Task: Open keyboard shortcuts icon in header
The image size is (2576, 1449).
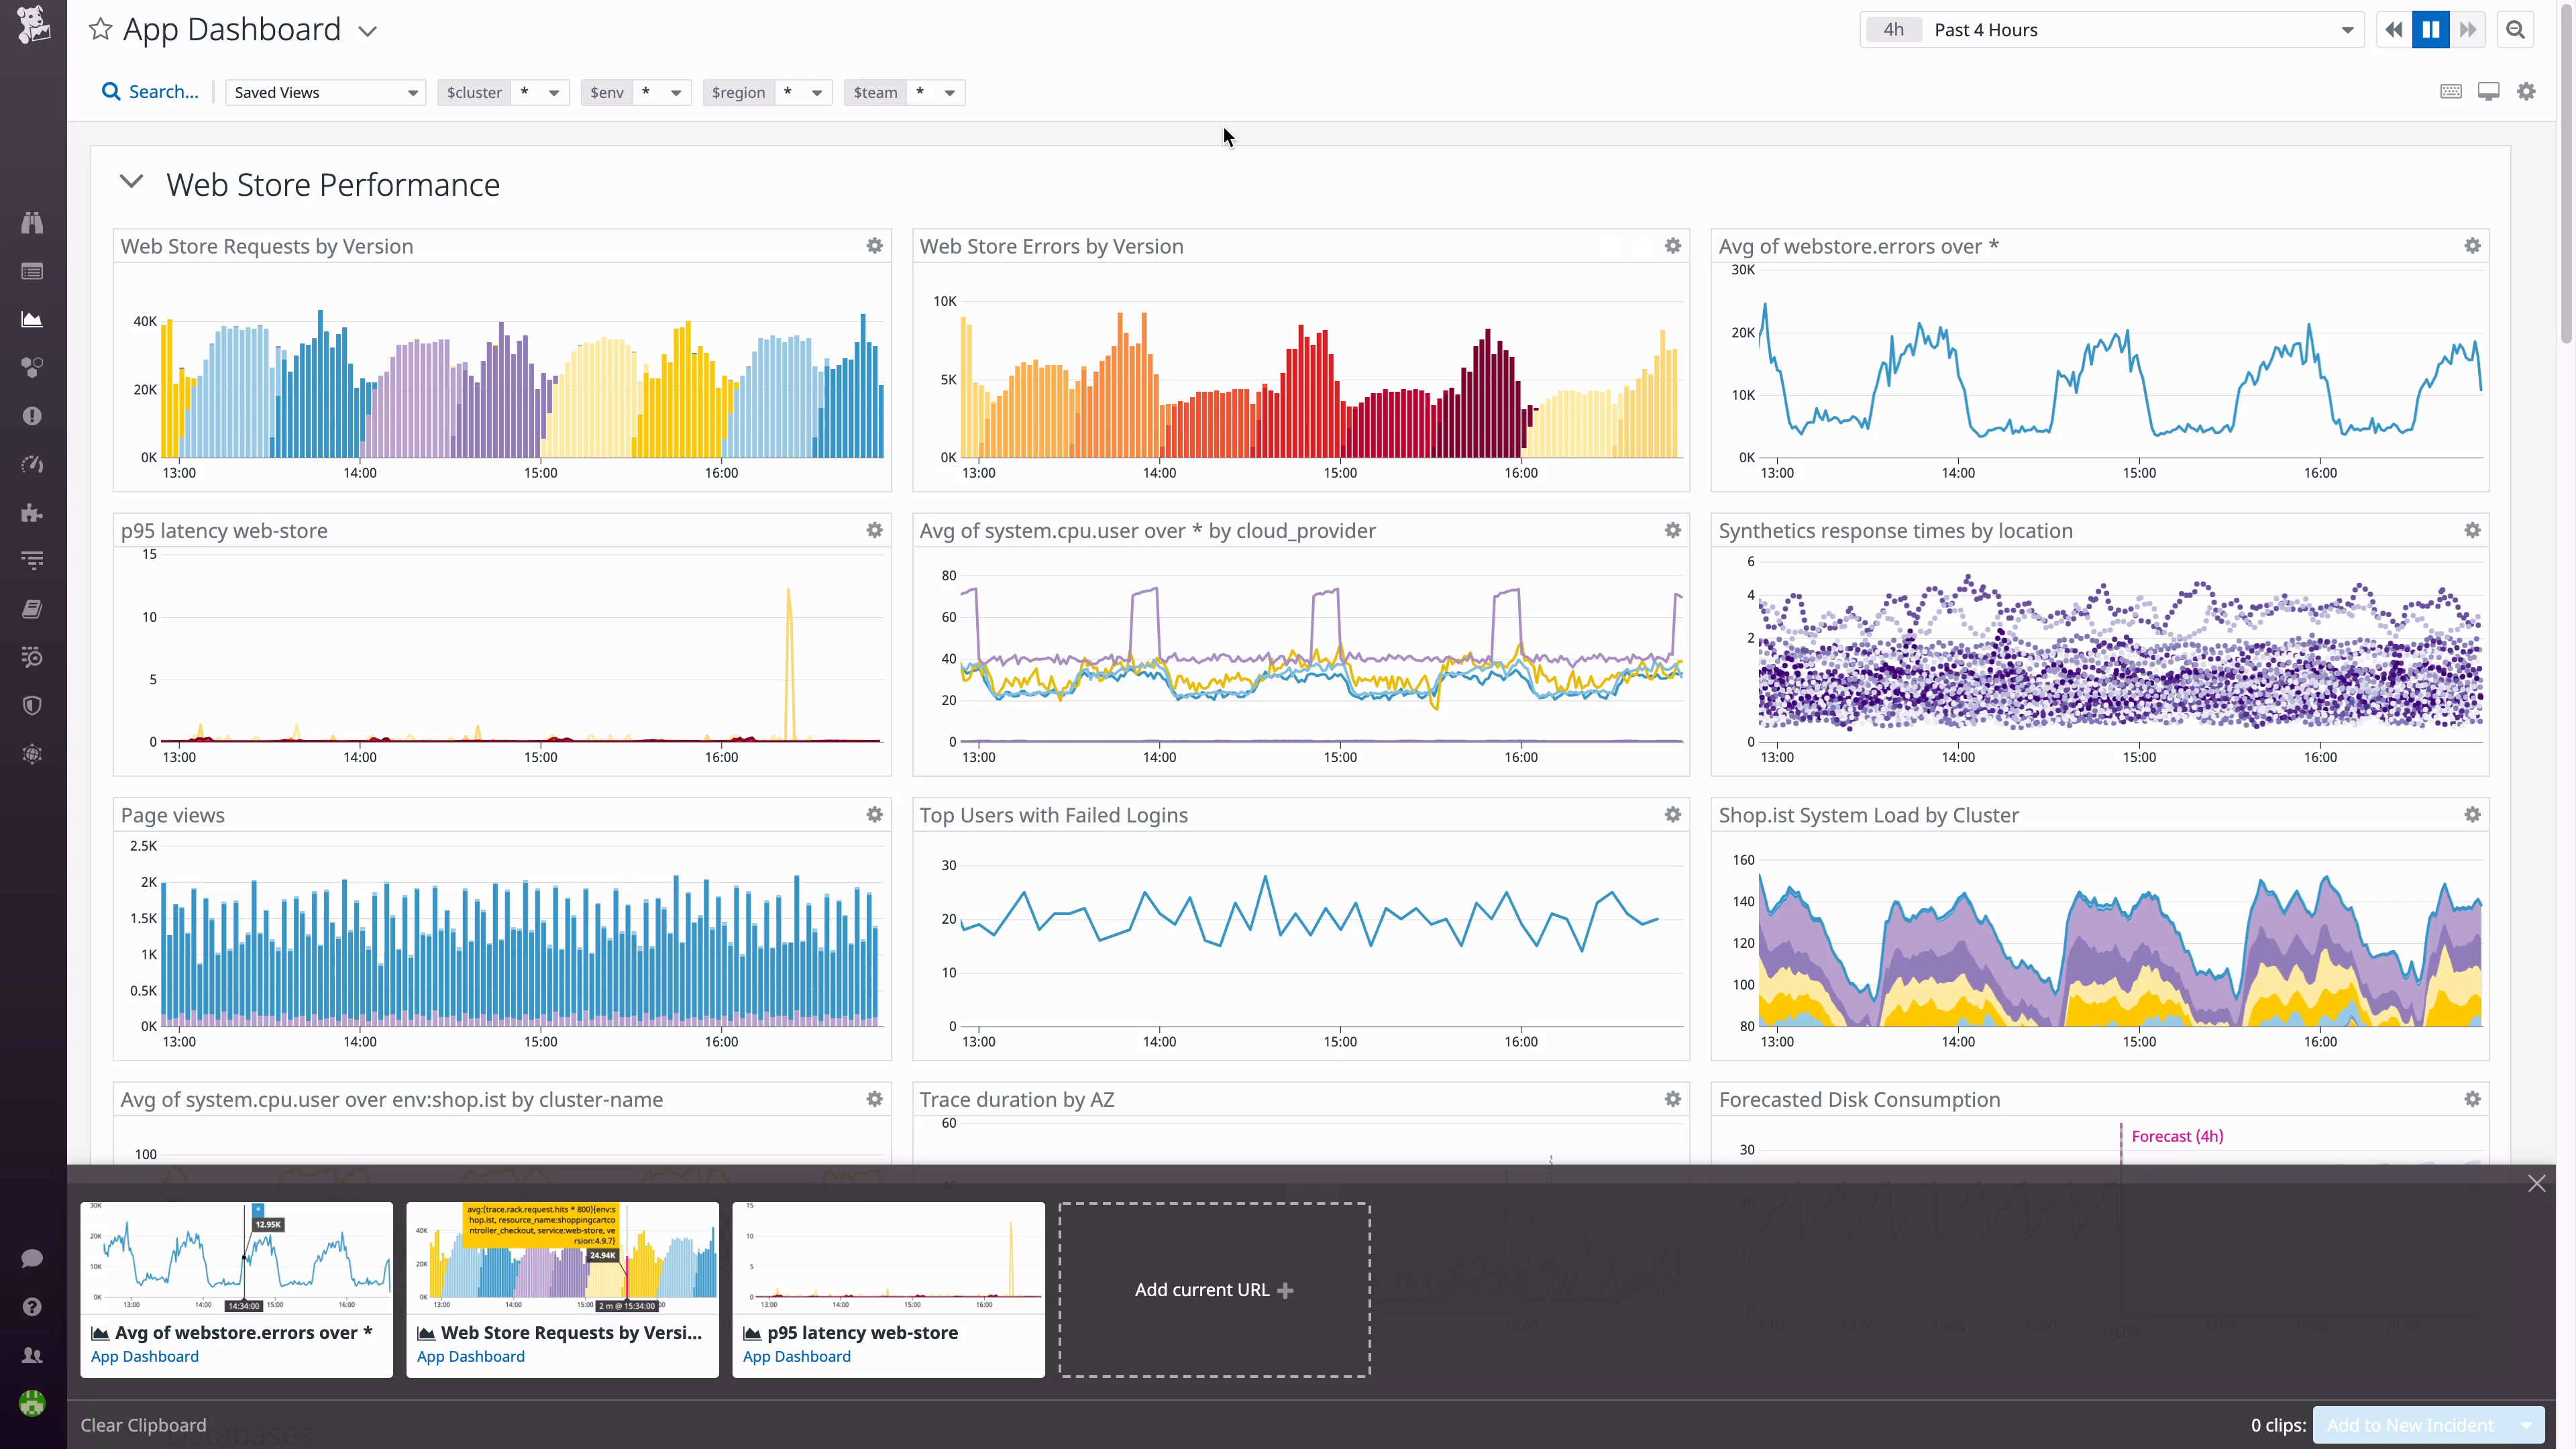Action: coord(2450,92)
